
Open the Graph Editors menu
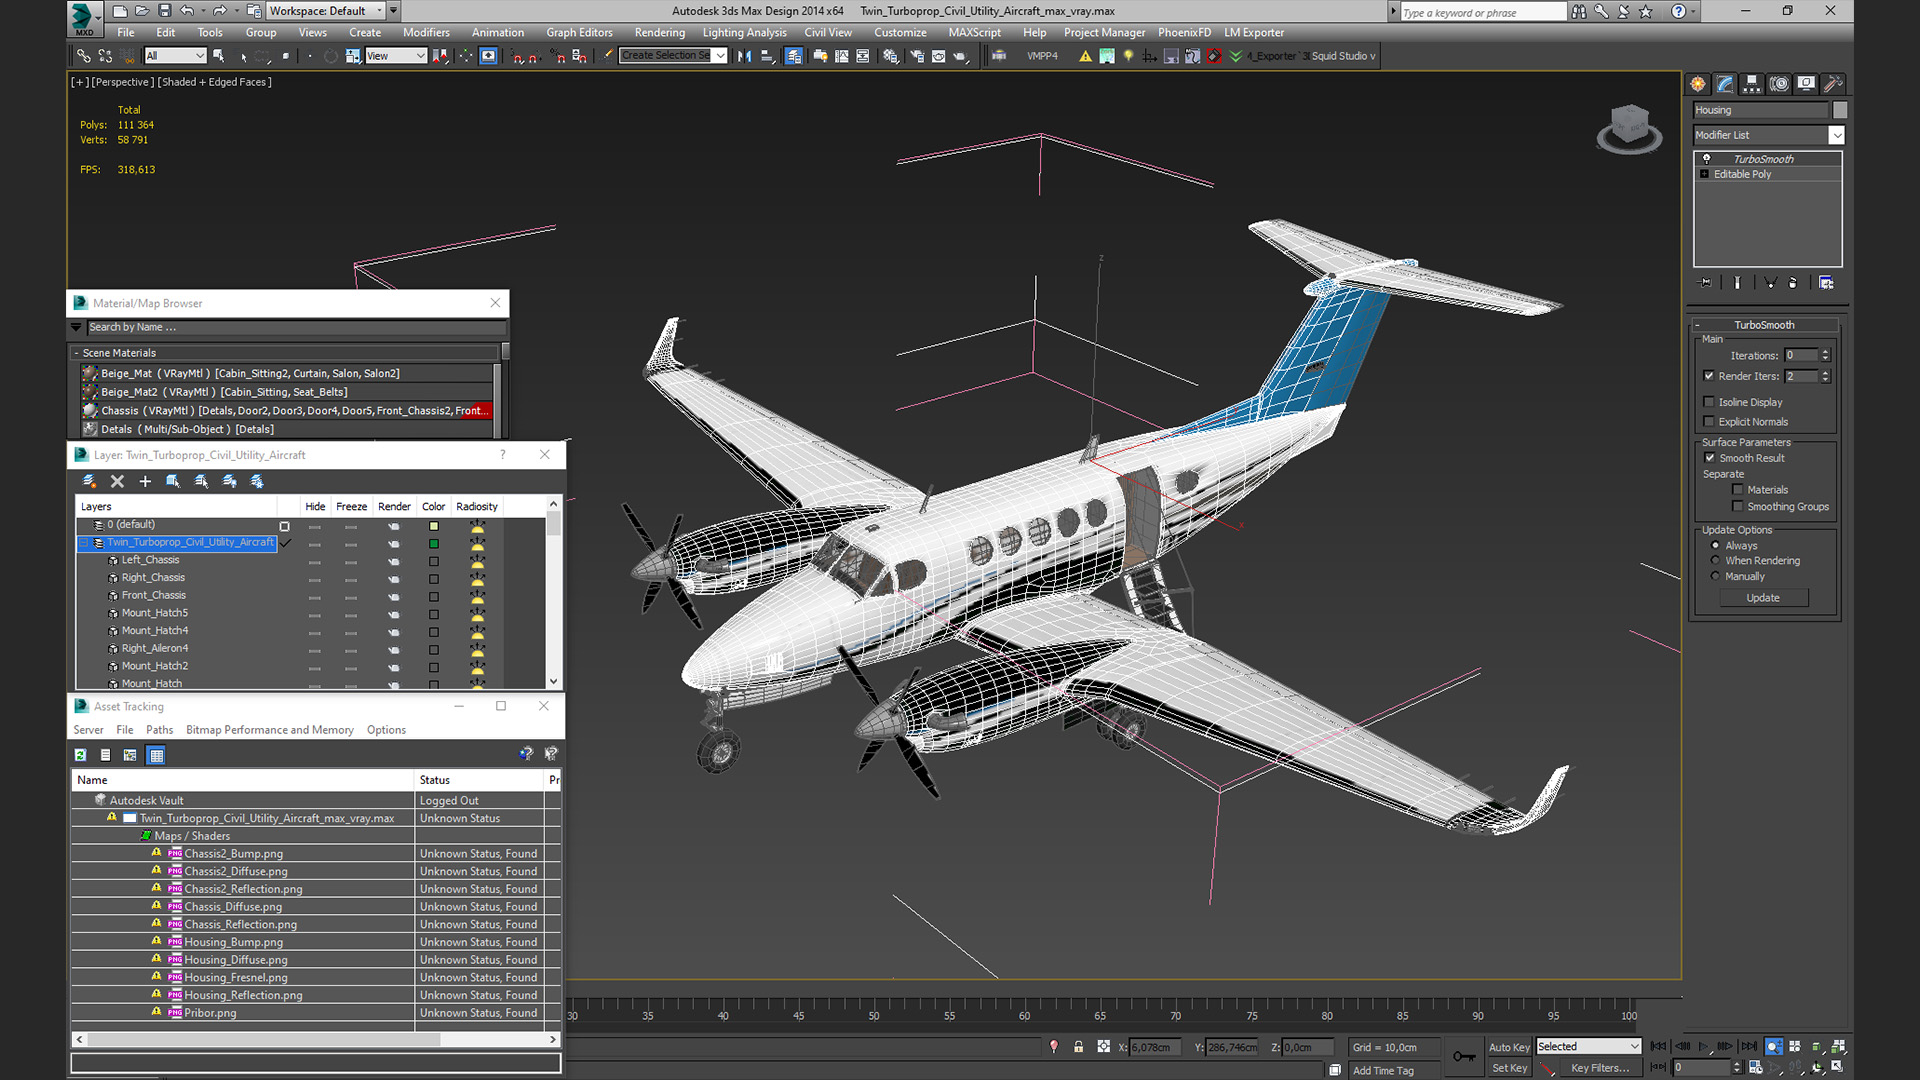click(579, 33)
